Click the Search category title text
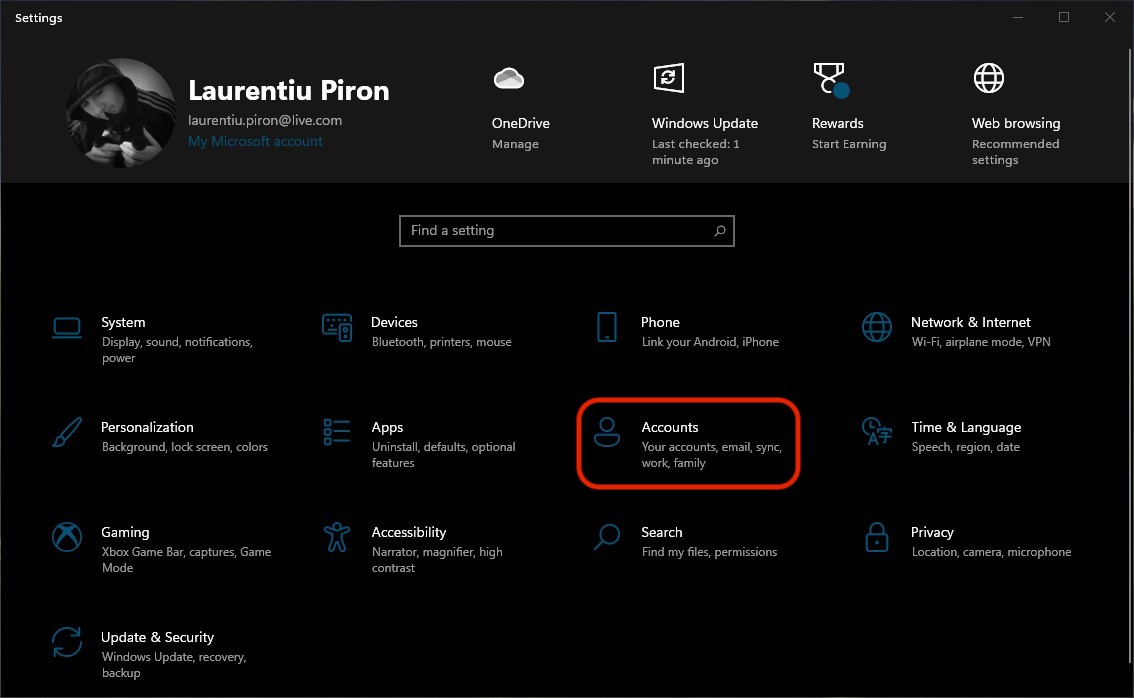This screenshot has width=1134, height=698. point(662,532)
